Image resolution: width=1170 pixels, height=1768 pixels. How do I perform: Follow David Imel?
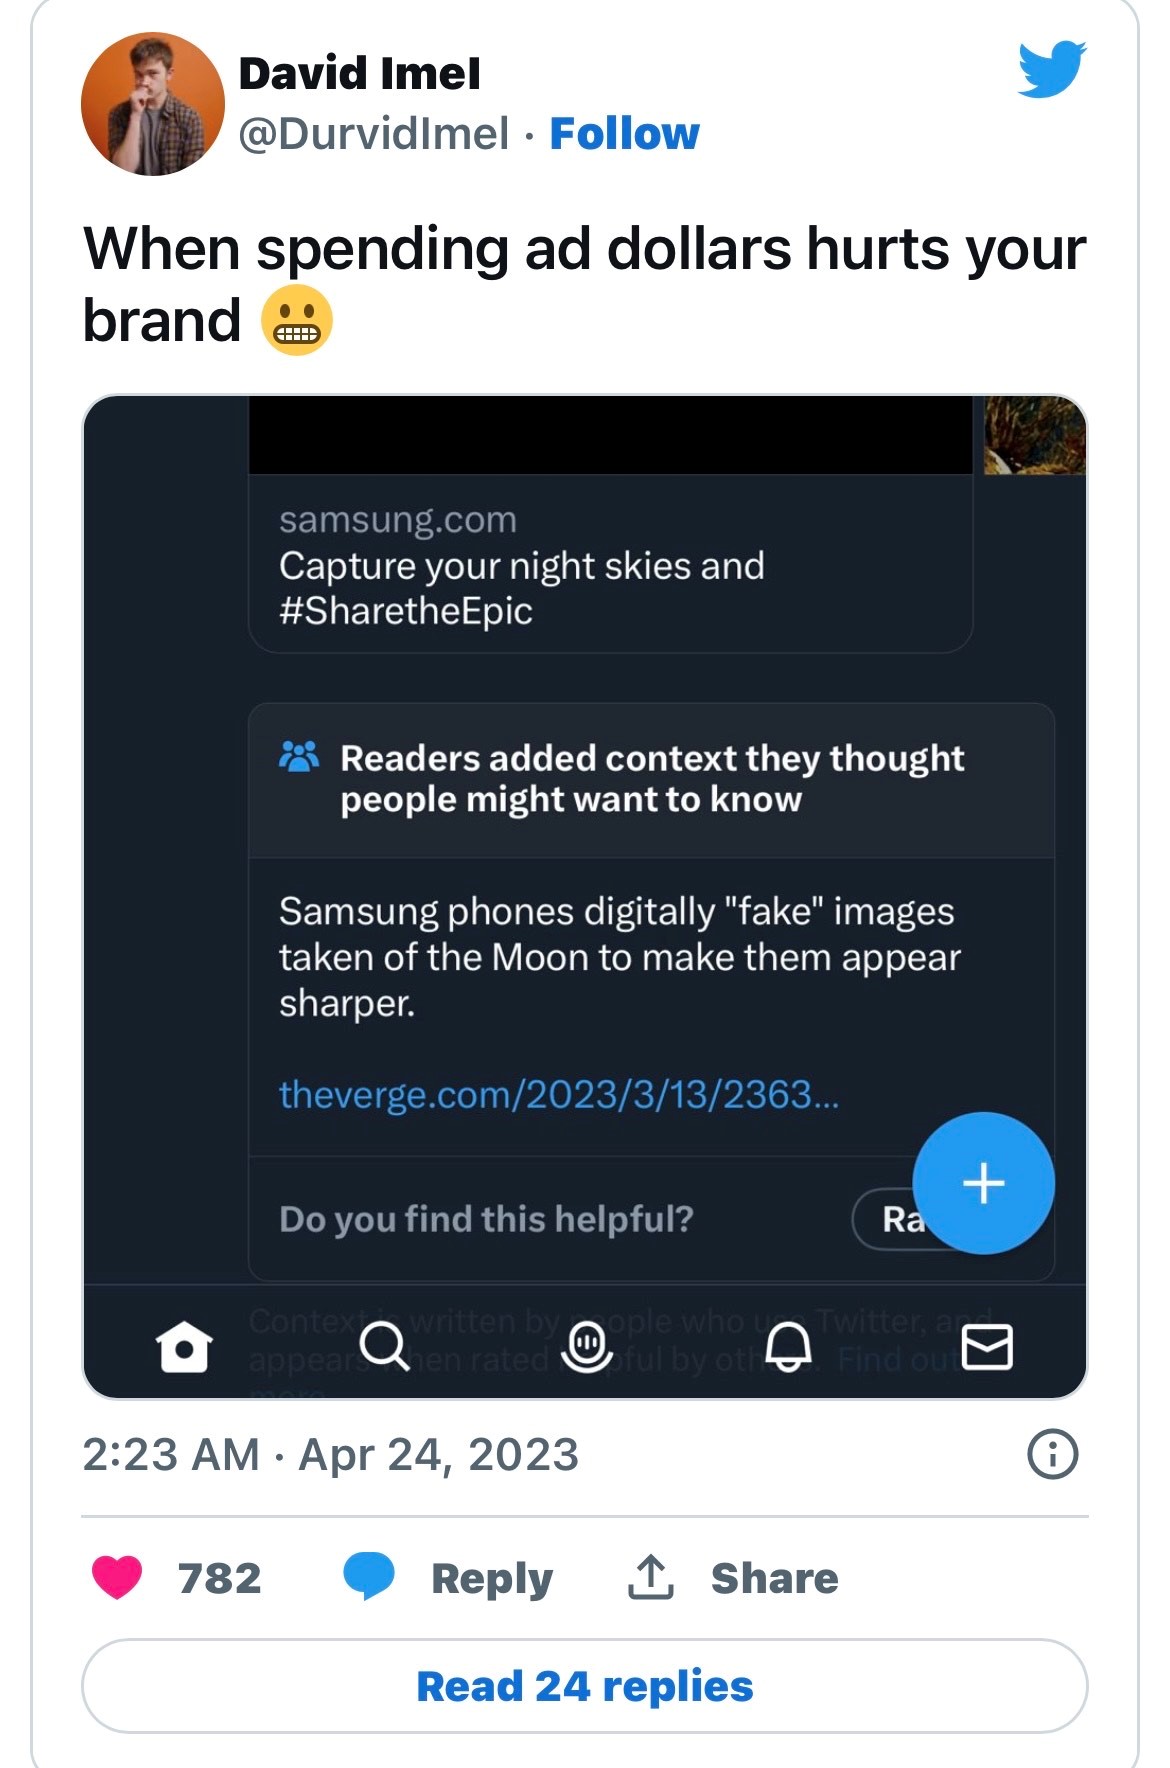click(624, 133)
